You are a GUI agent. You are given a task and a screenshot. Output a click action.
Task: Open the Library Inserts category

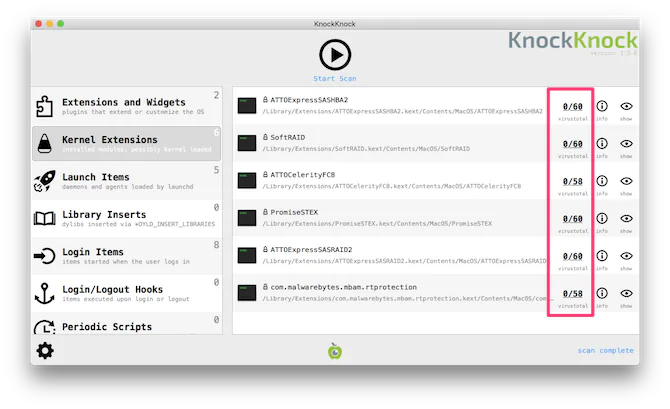coord(127,218)
